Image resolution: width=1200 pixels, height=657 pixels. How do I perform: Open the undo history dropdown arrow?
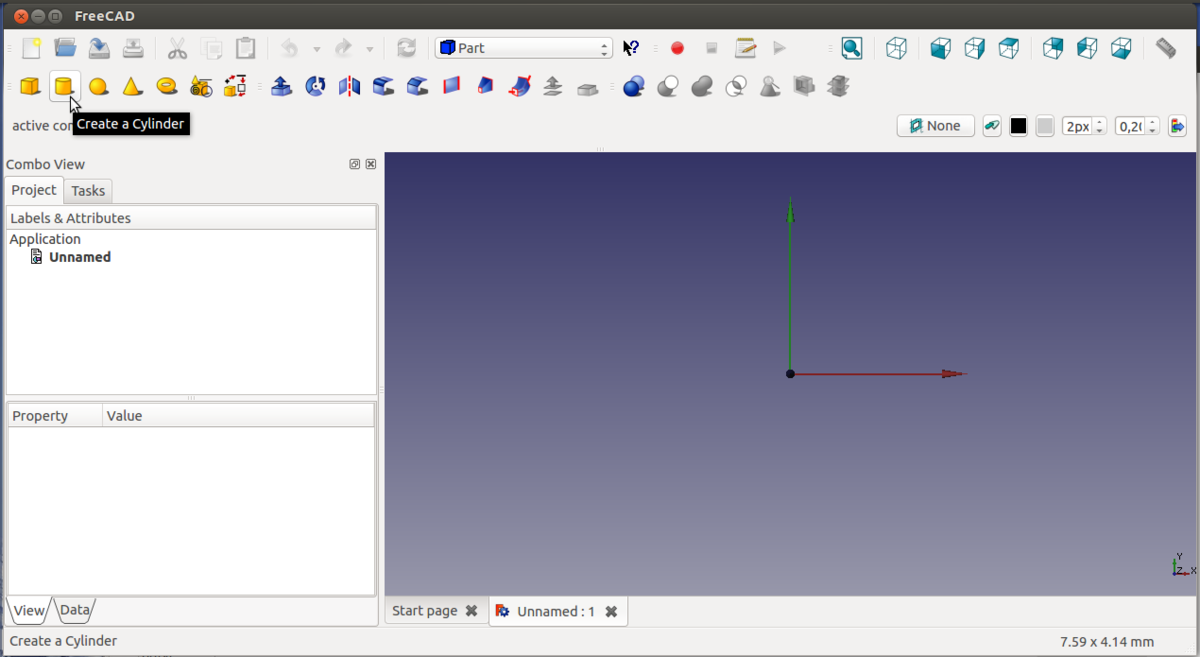click(316, 49)
